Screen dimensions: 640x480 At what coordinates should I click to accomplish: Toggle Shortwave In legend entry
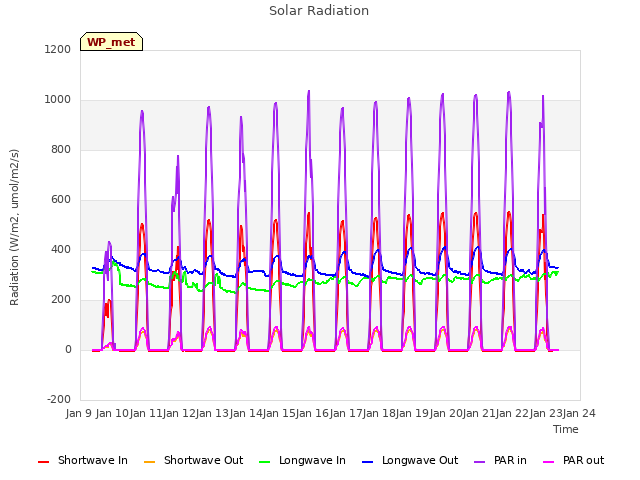83,461
